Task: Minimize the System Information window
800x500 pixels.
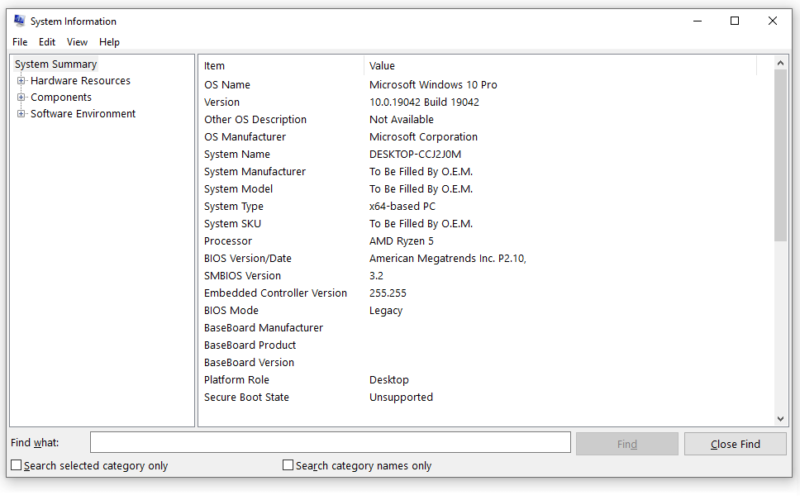Action: point(697,21)
